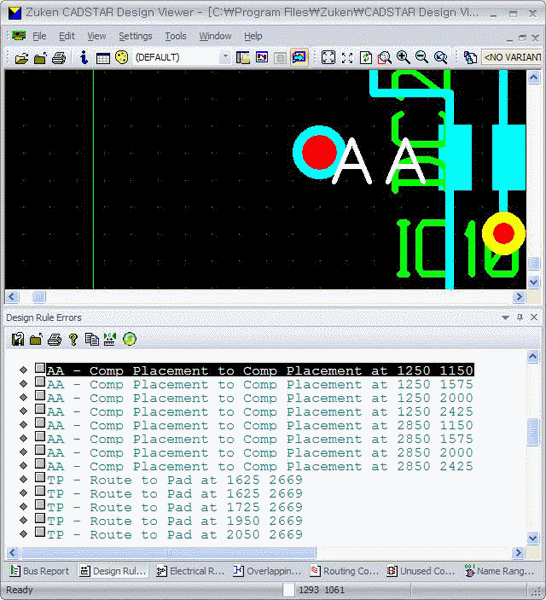Click the Save report icon in errors panel

18,339
